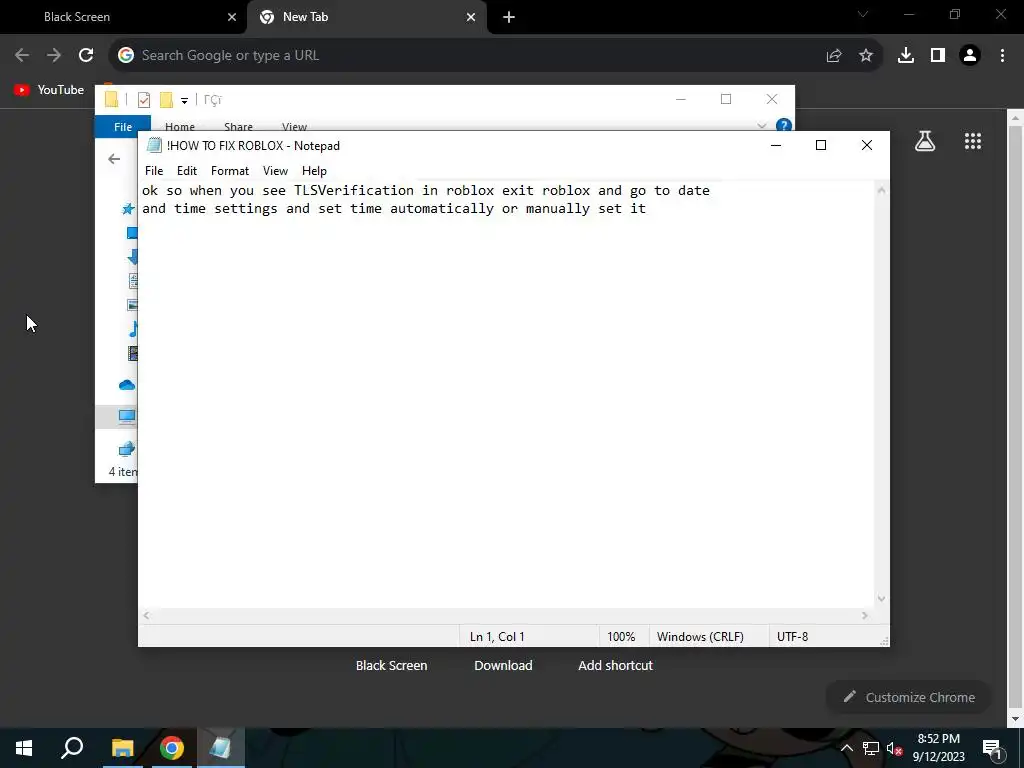Open Chrome tab search chevron

click(863, 14)
